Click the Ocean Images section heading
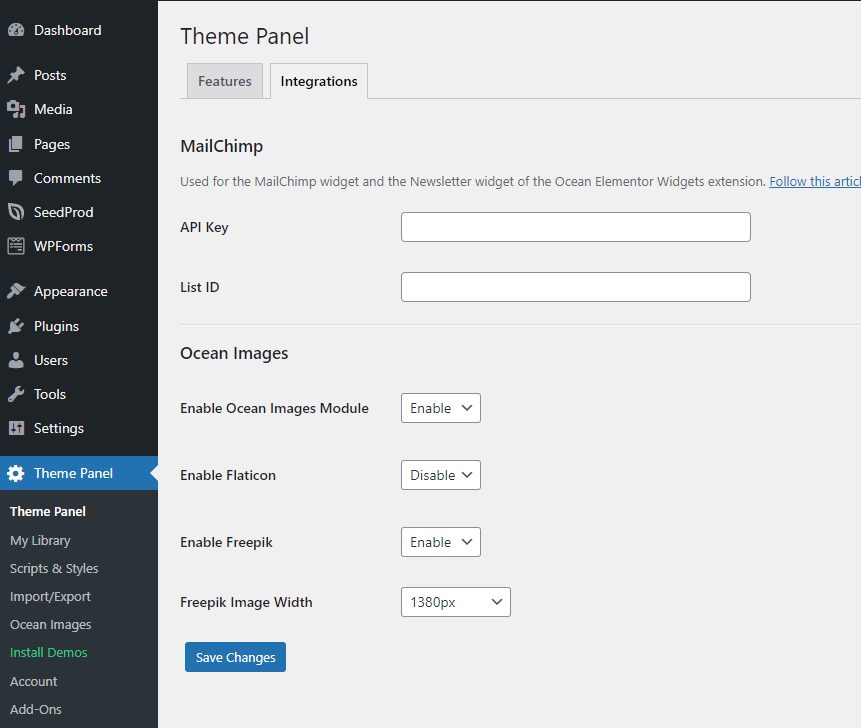861x728 pixels. pyautogui.click(x=234, y=354)
